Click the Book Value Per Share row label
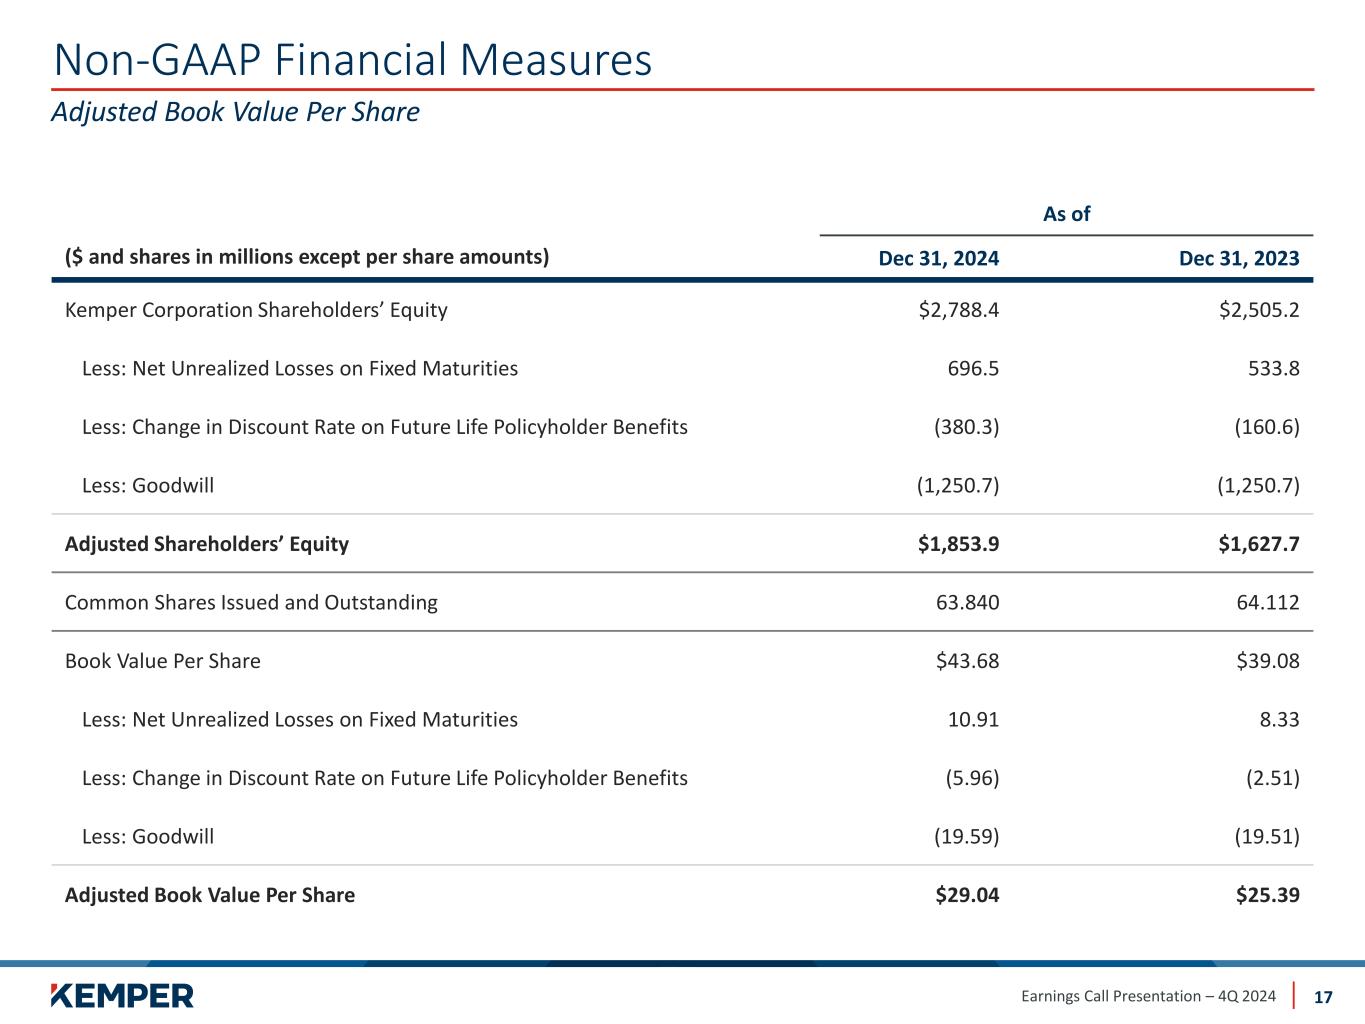 (x=163, y=661)
